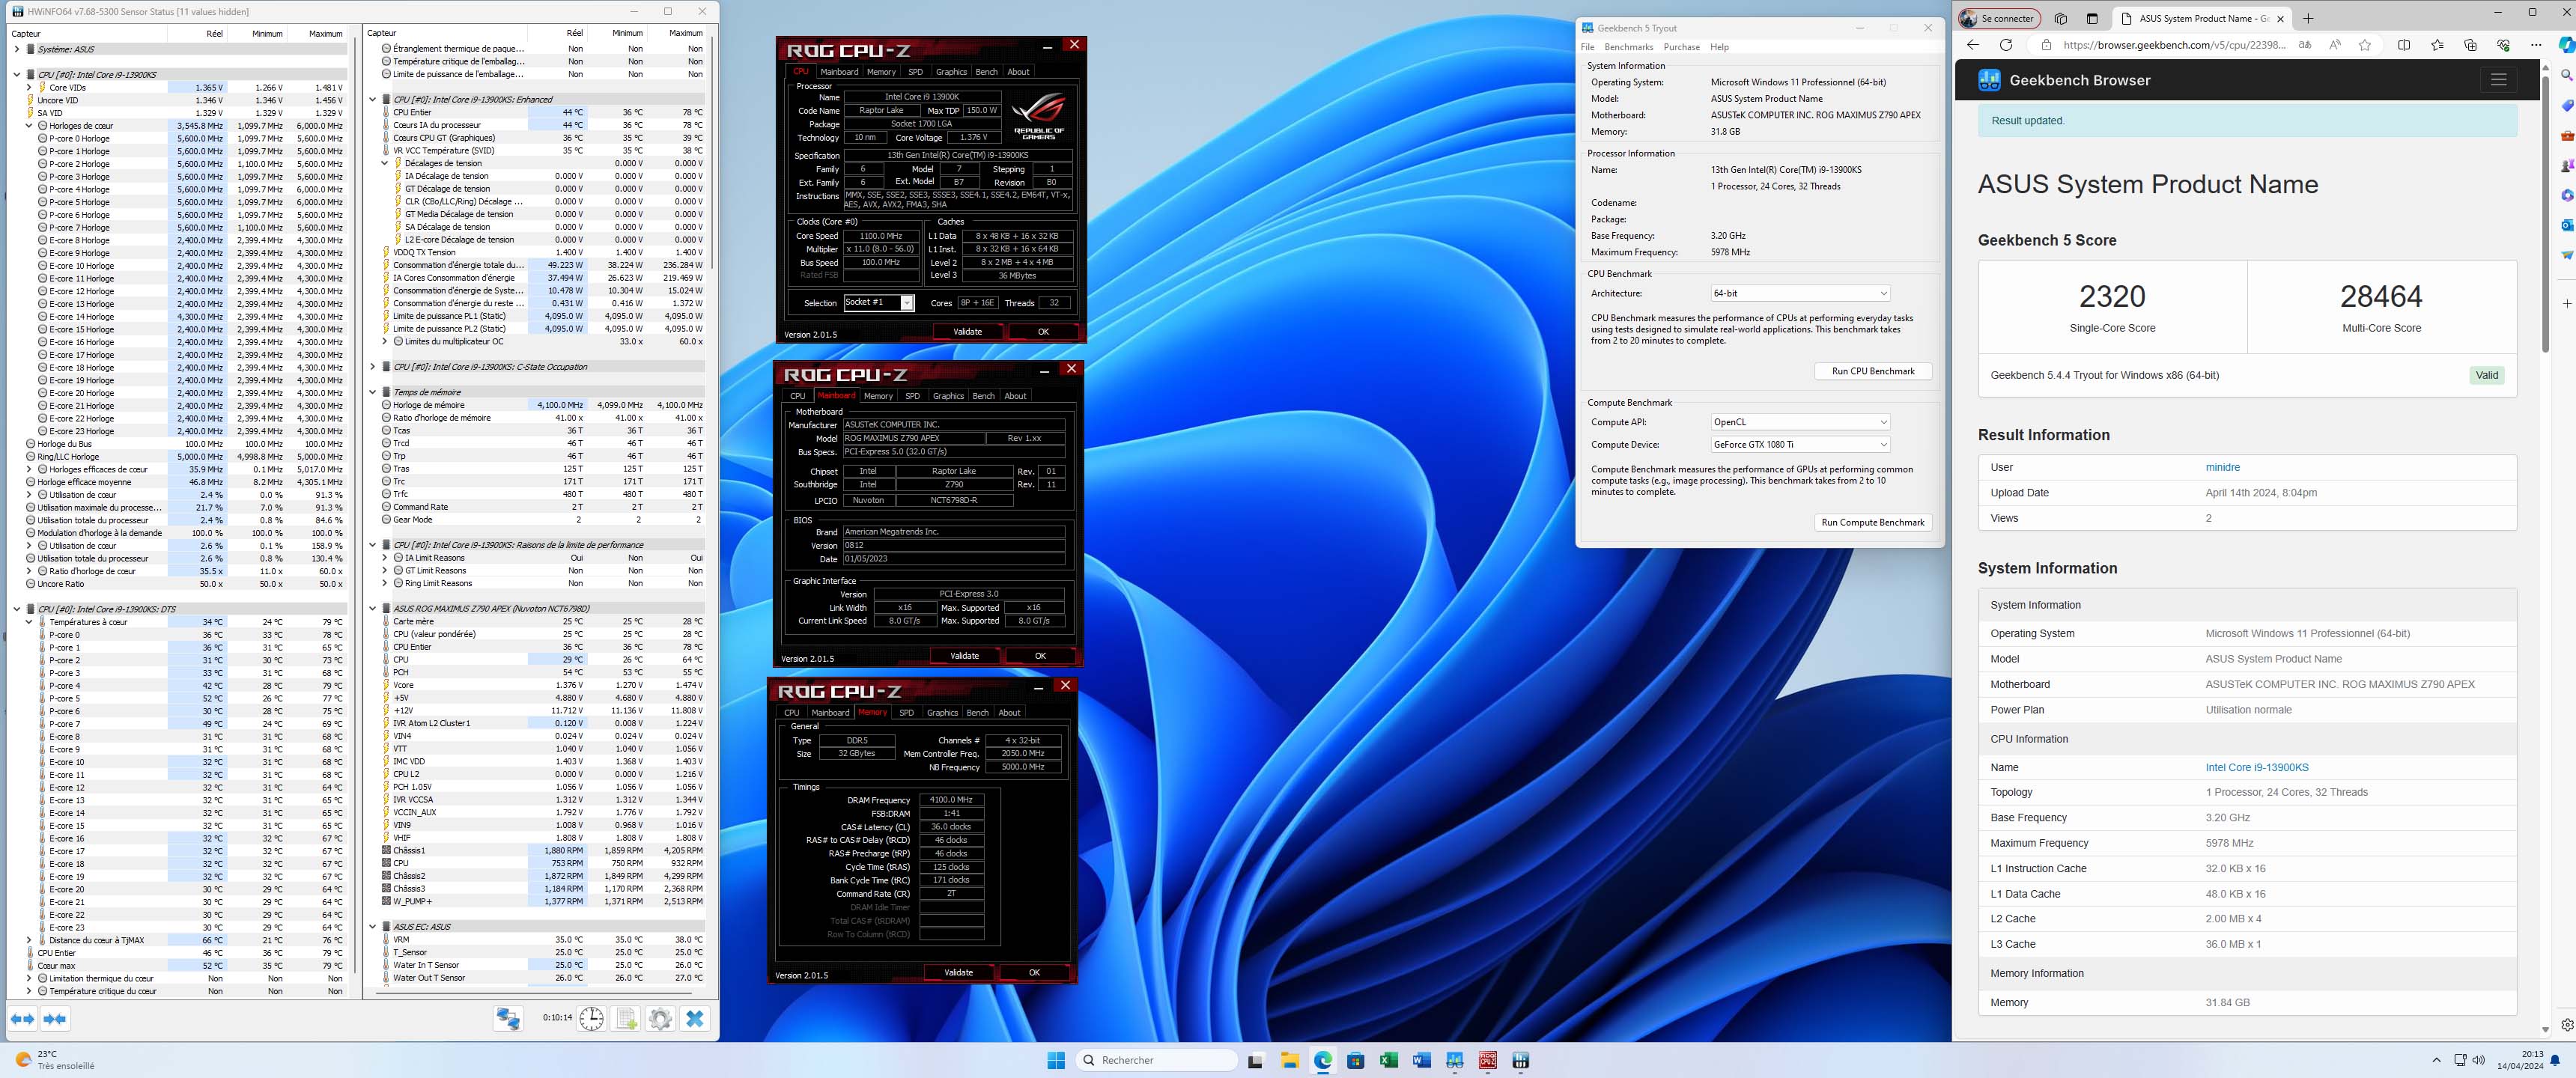This screenshot has height=1078, width=2576.
Task: Click the Geekbench Browser logo icon
Action: (1989, 80)
